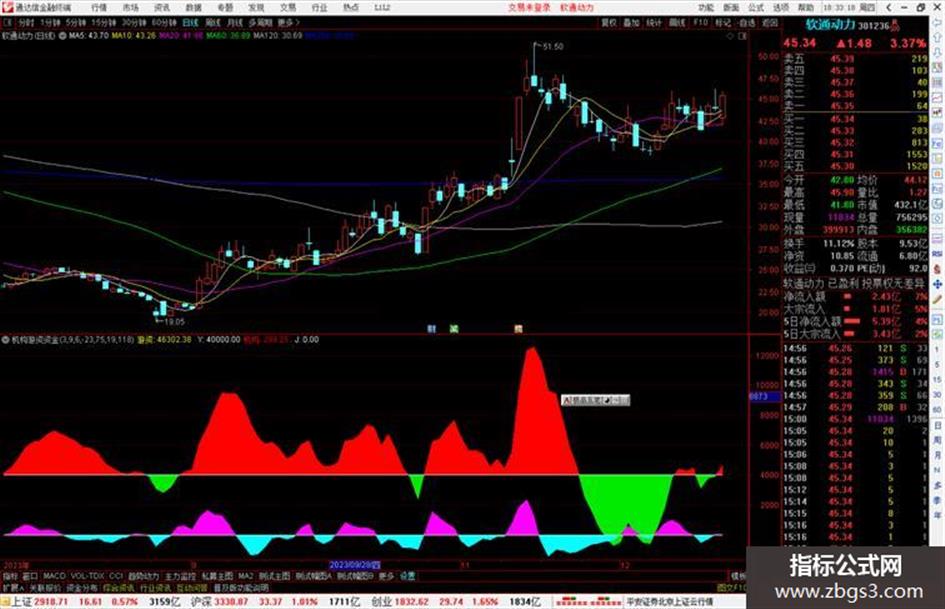Click the back arrow in title bar
945x609 pixels.
pos(888,8)
